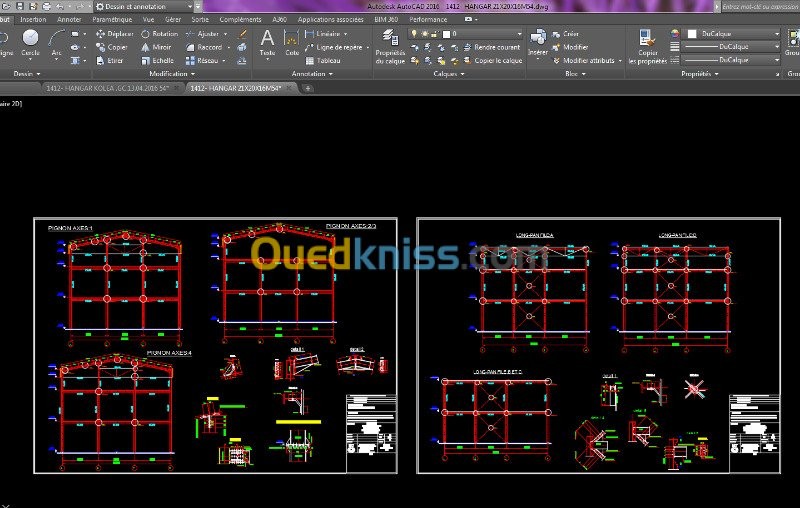Viewport: 800px width, 508px height.
Task: Select Copier les propriétés tool
Action: click(648, 45)
